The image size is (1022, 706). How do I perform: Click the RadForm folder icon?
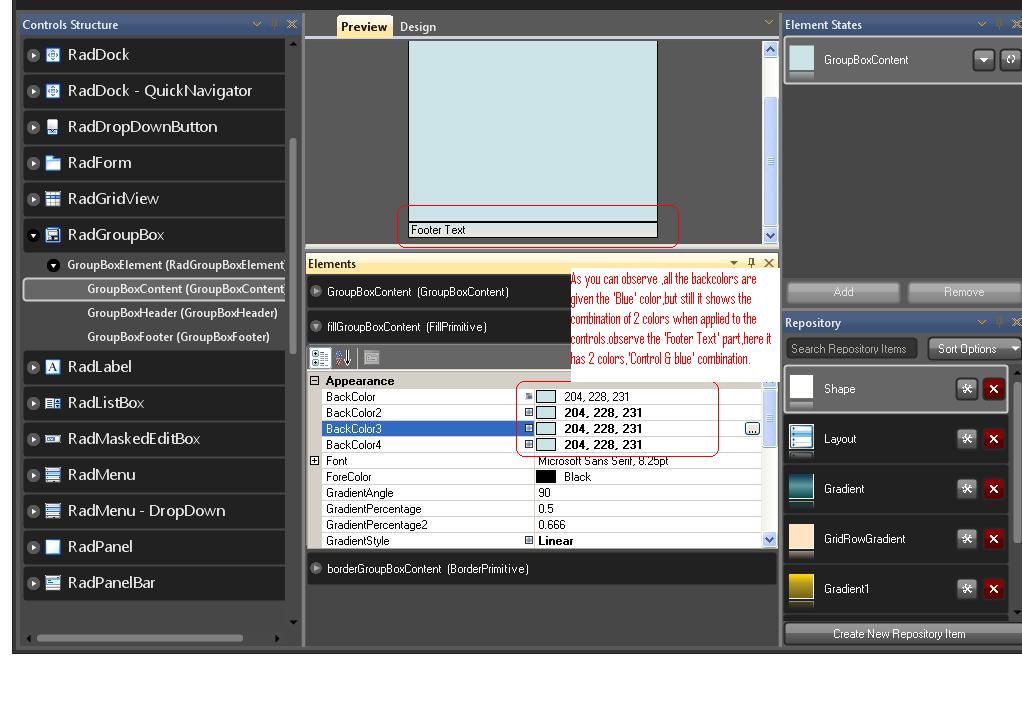(53, 163)
